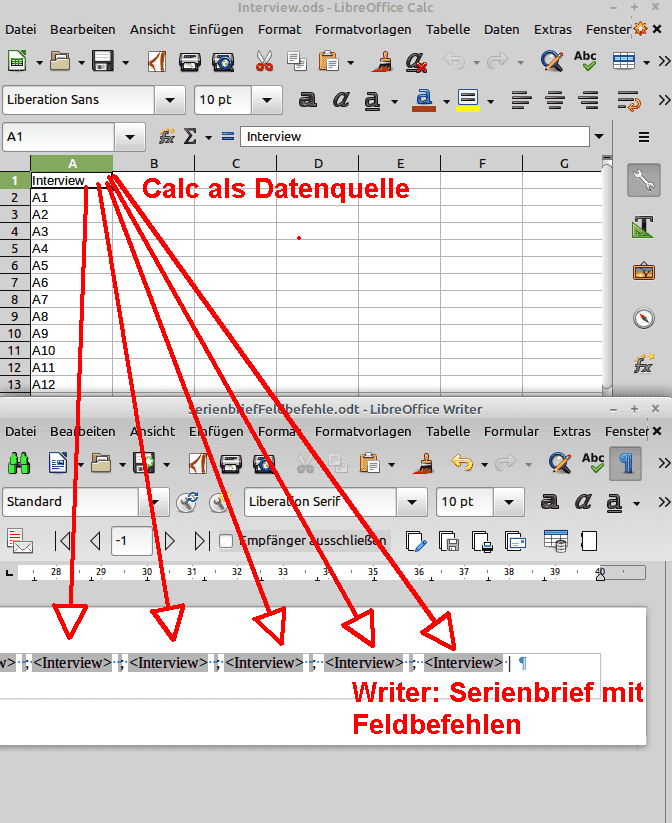Go to next mail merge record

170,541
